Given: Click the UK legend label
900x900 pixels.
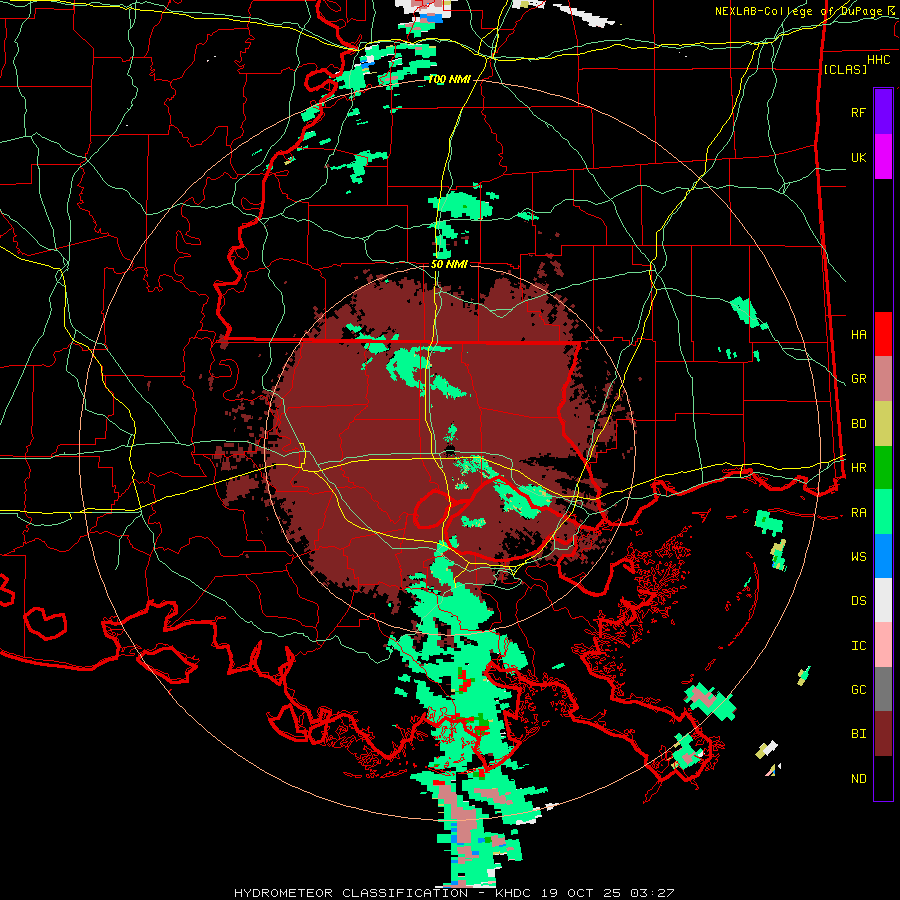Looking at the screenshot, I should pos(858,157).
